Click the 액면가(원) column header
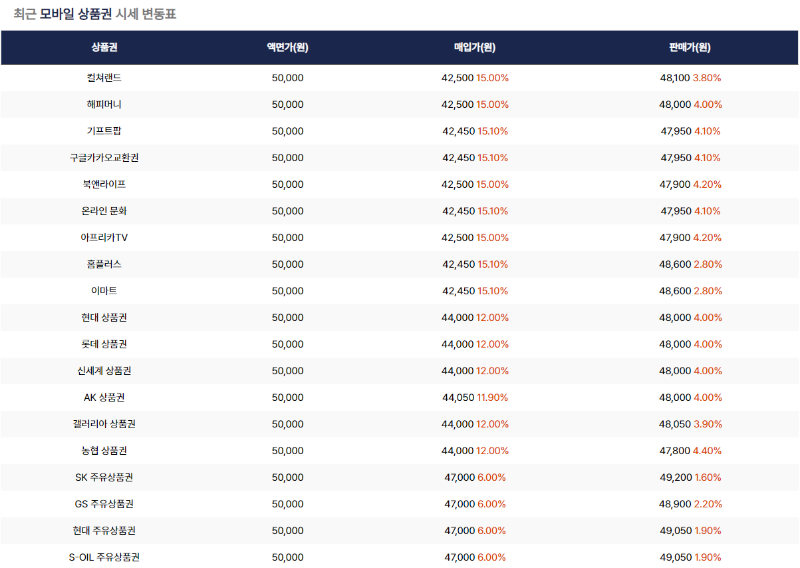Viewport: 800px width, 568px height. tap(287, 47)
